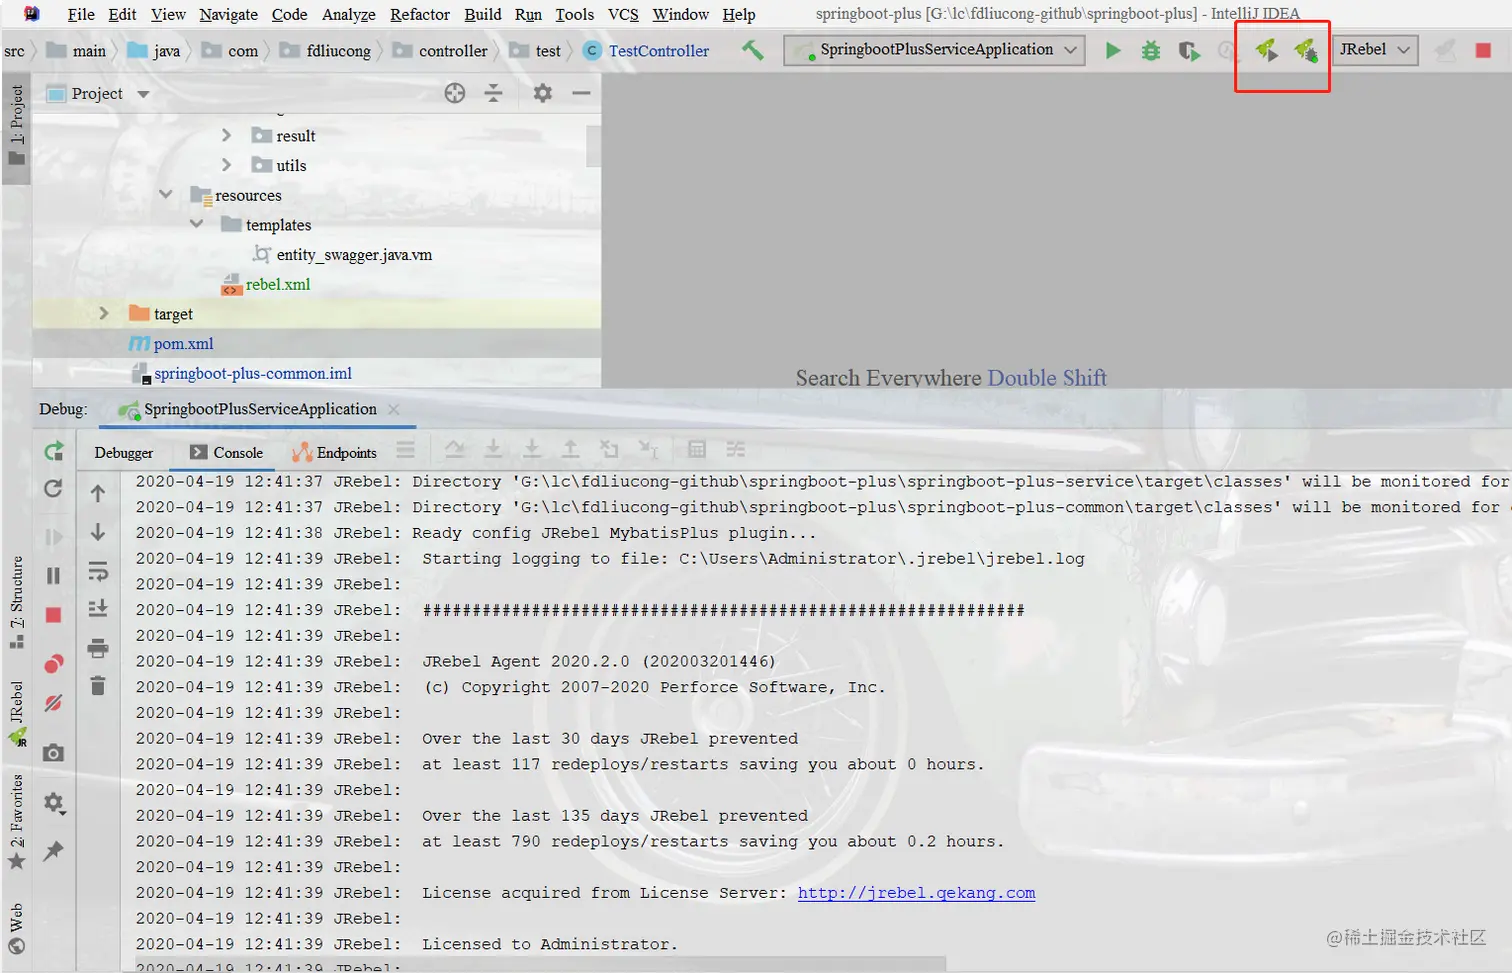Collapse the resources folder

click(x=166, y=194)
